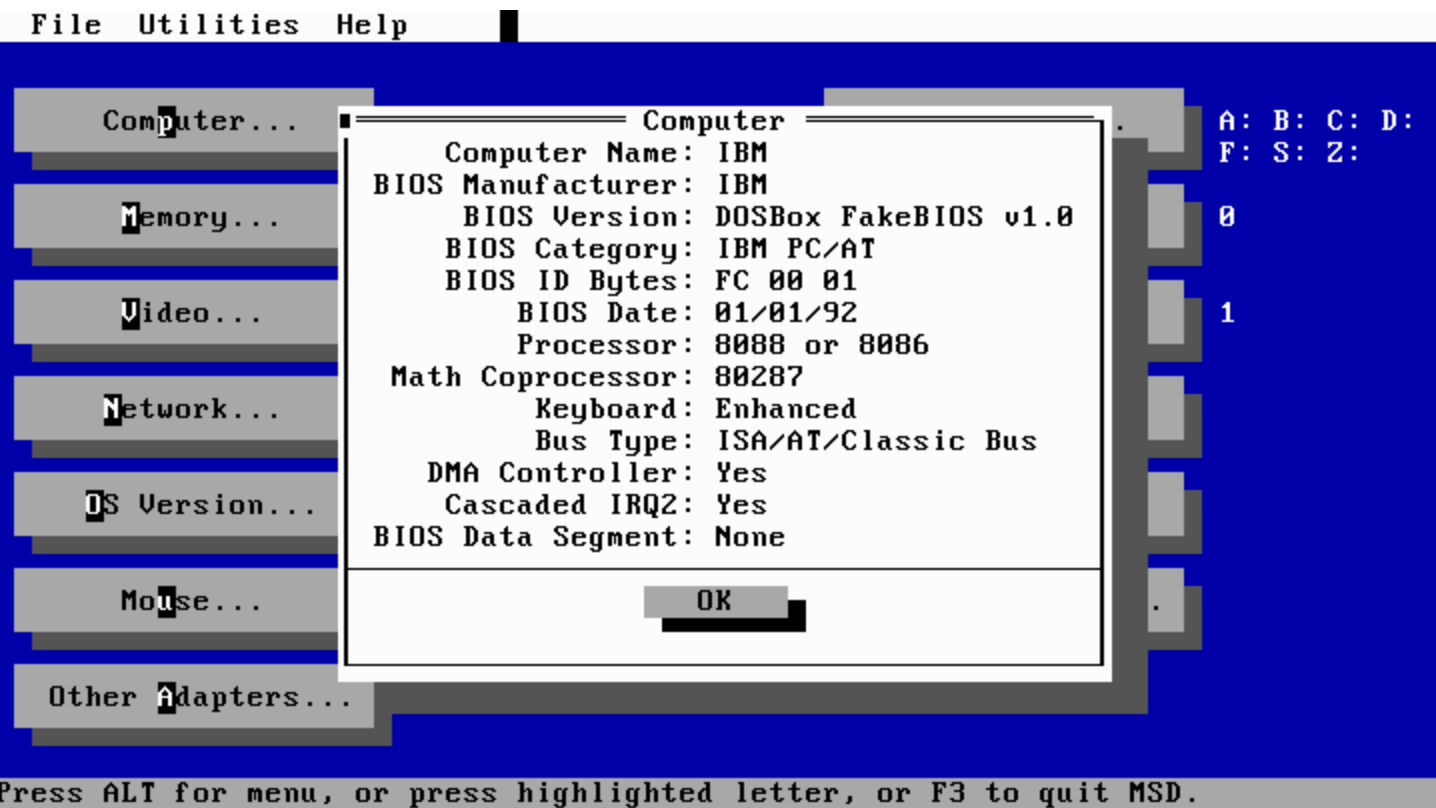Image resolution: width=1436 pixels, height=808 pixels.
Task: Open the Utilities menu
Action: [x=218, y=24]
